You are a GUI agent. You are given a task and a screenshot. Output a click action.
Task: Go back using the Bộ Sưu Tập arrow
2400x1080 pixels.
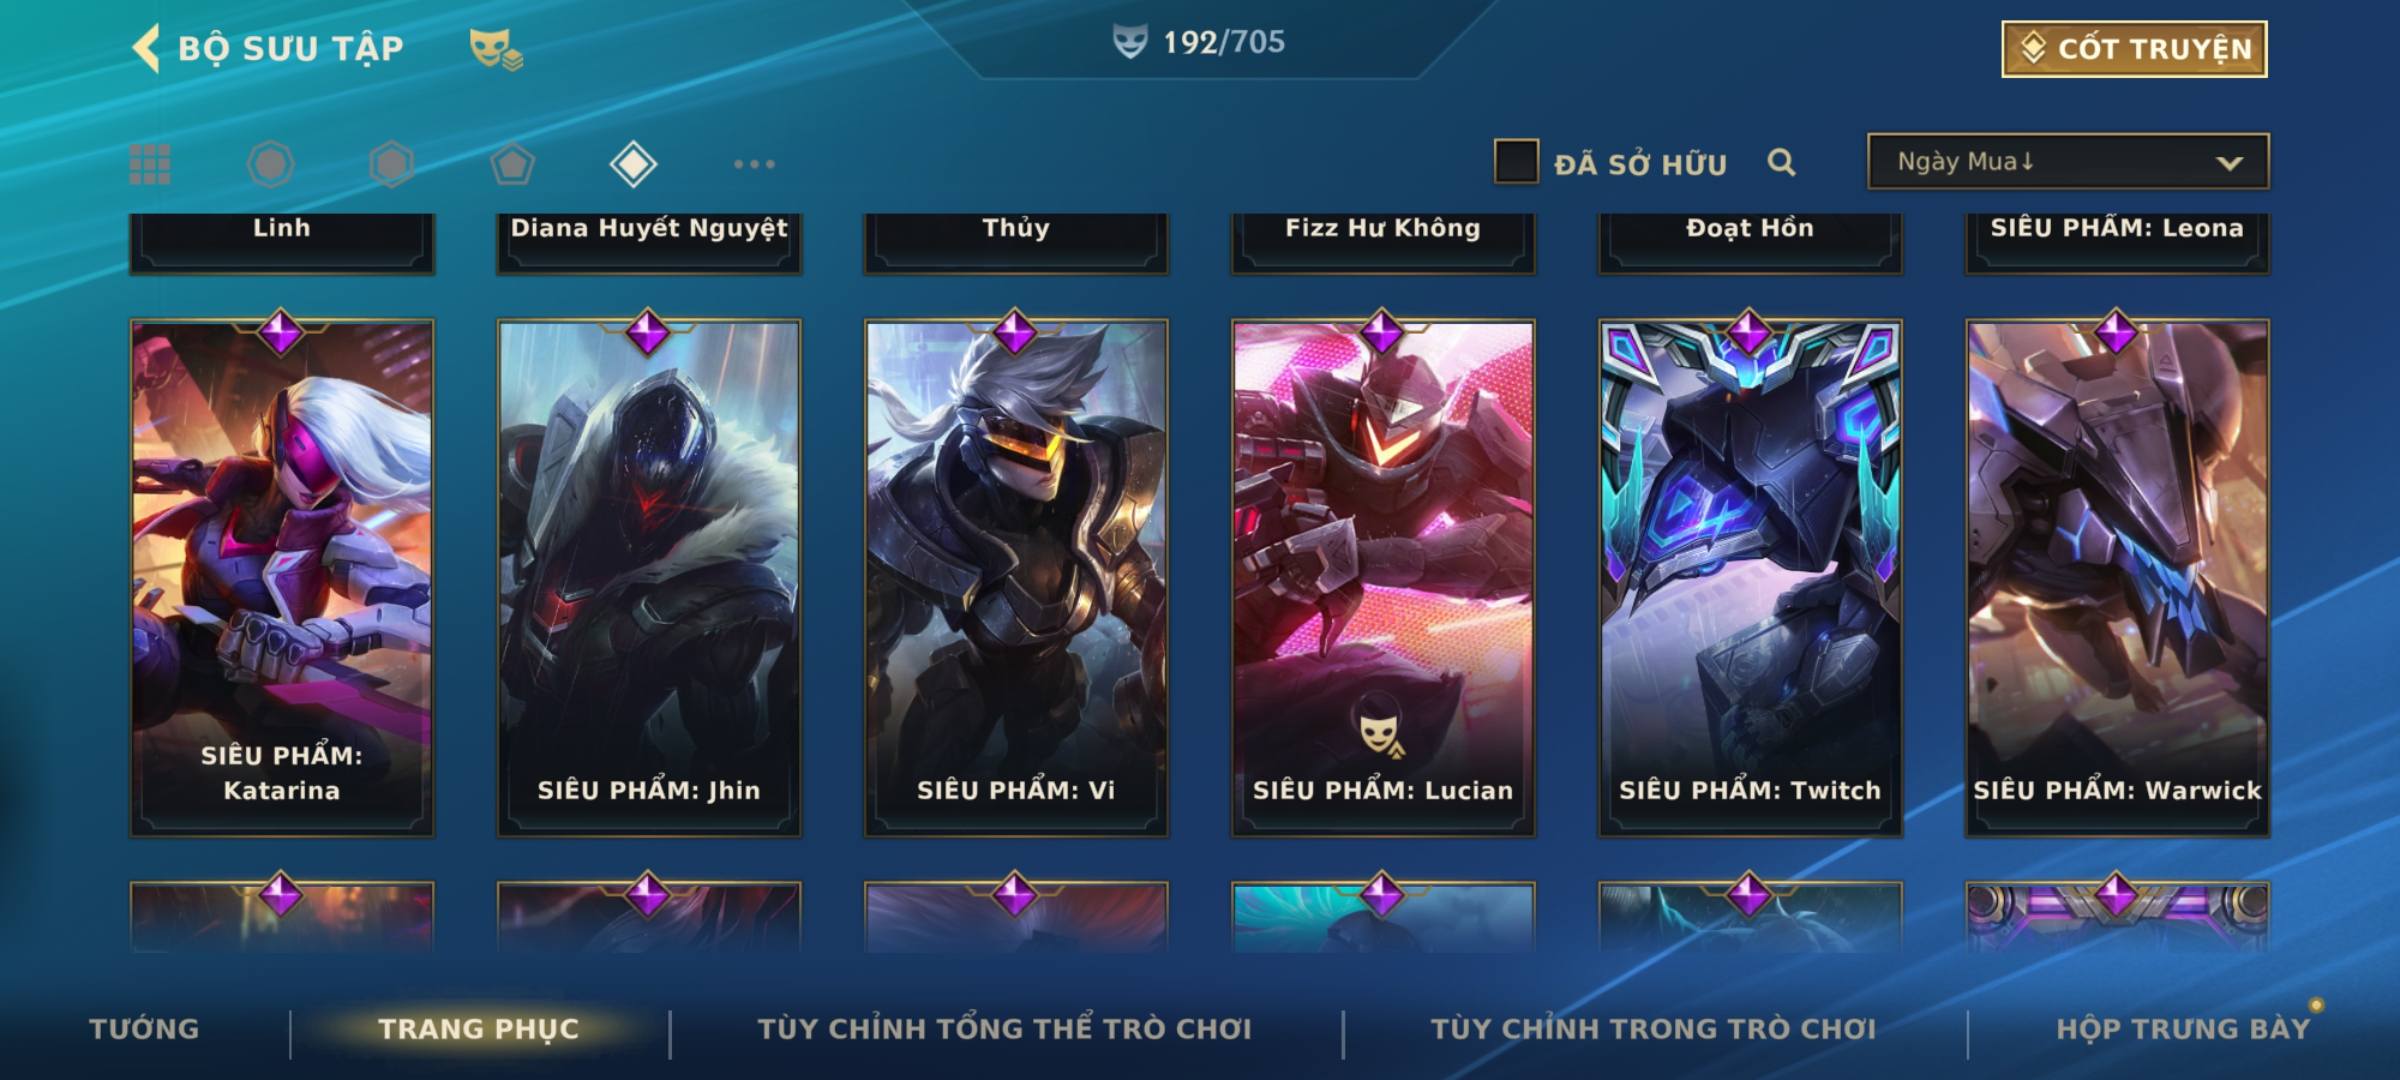click(147, 48)
